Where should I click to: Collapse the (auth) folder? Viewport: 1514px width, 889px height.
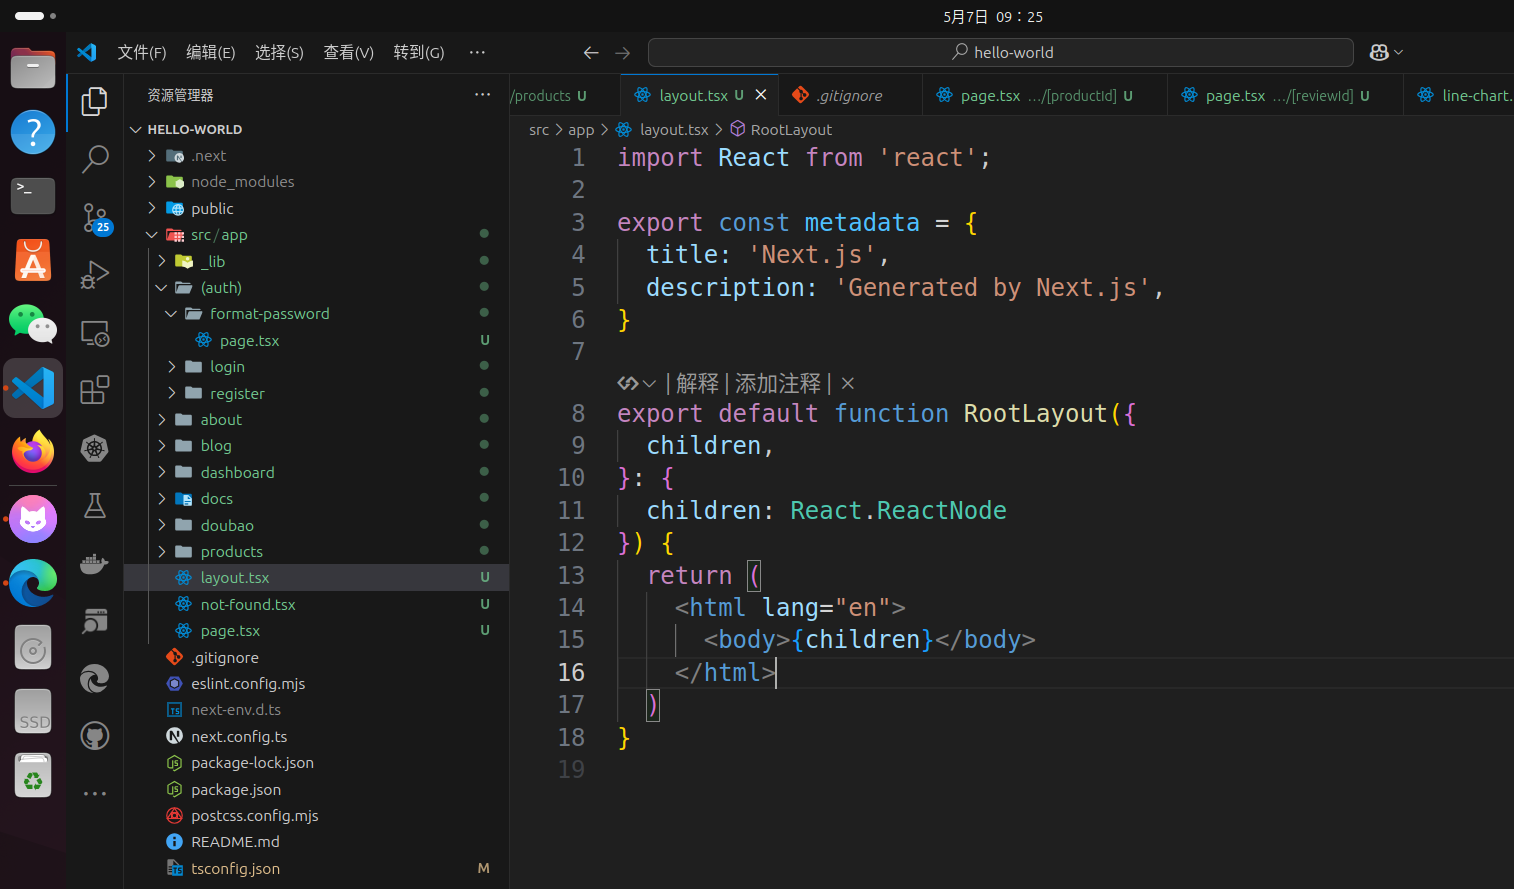[x=221, y=288]
